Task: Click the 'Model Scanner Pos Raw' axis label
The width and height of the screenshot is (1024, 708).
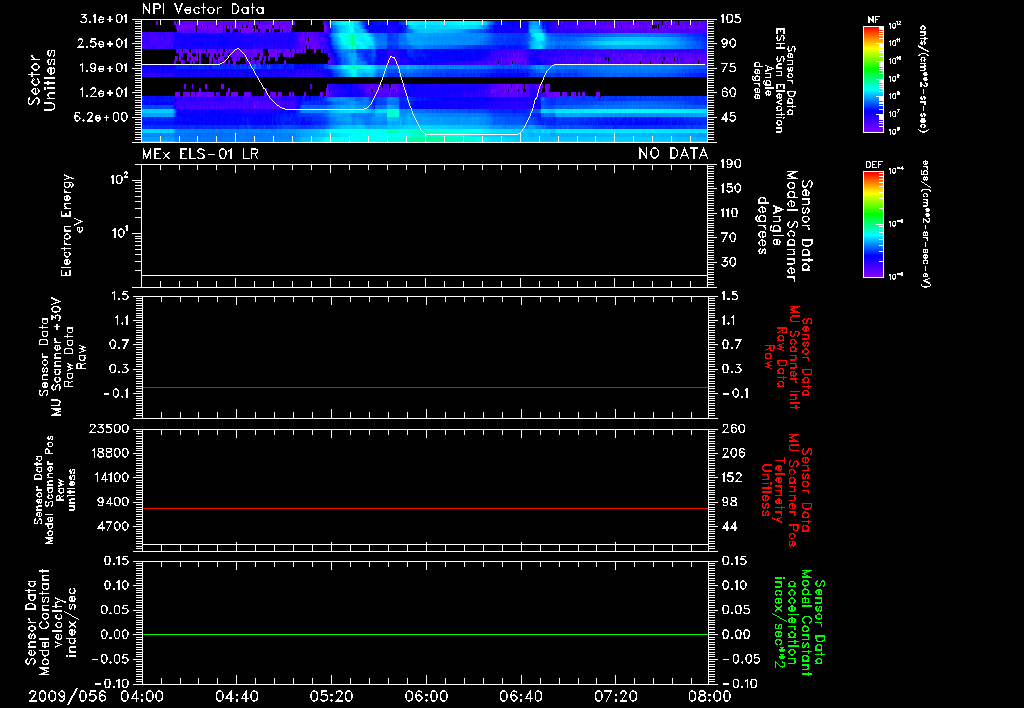Action: pos(55,490)
